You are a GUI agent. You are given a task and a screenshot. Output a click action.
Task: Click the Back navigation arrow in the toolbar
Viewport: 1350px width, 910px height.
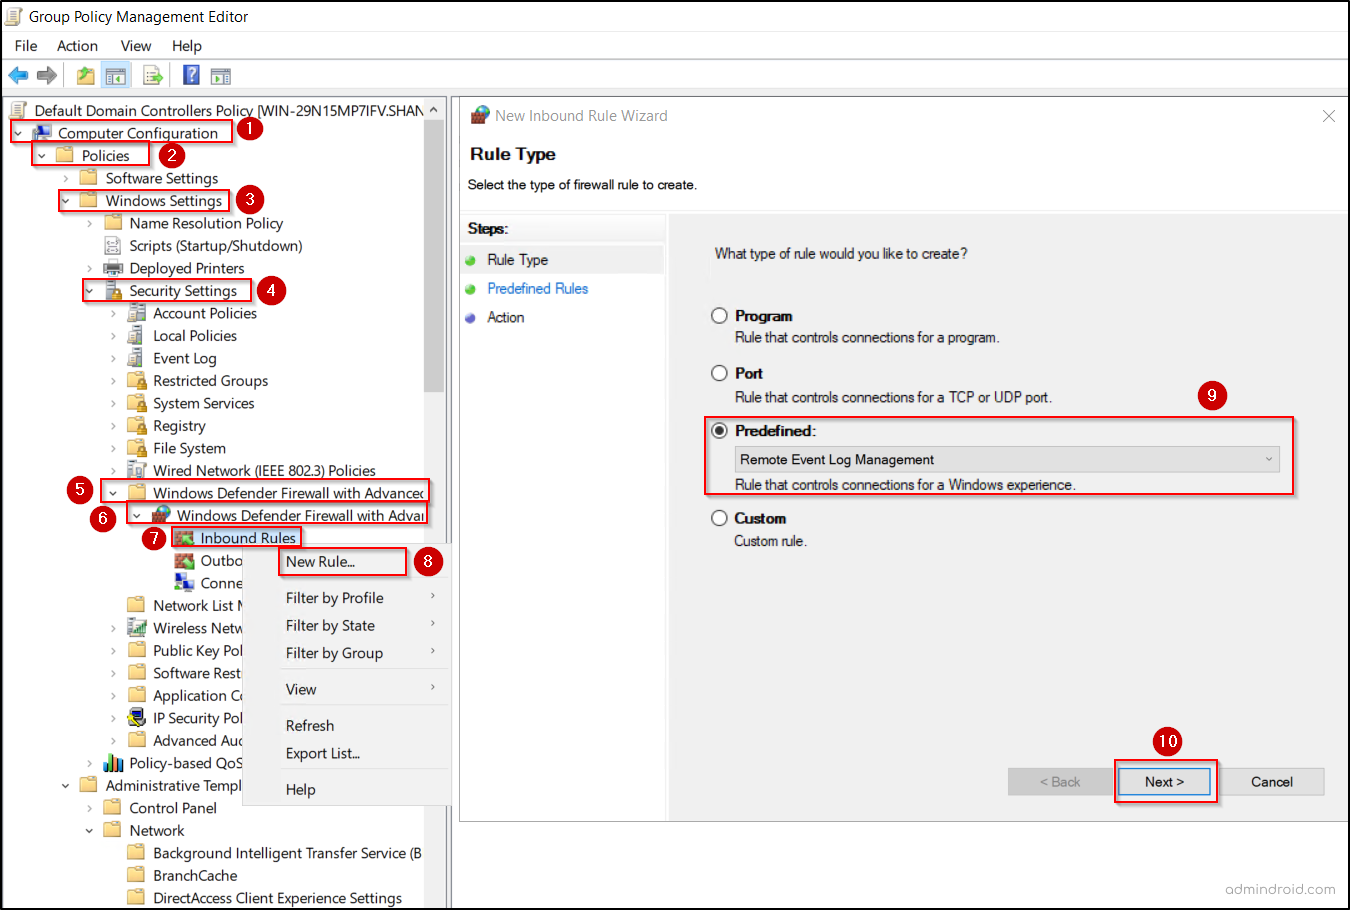(x=18, y=75)
